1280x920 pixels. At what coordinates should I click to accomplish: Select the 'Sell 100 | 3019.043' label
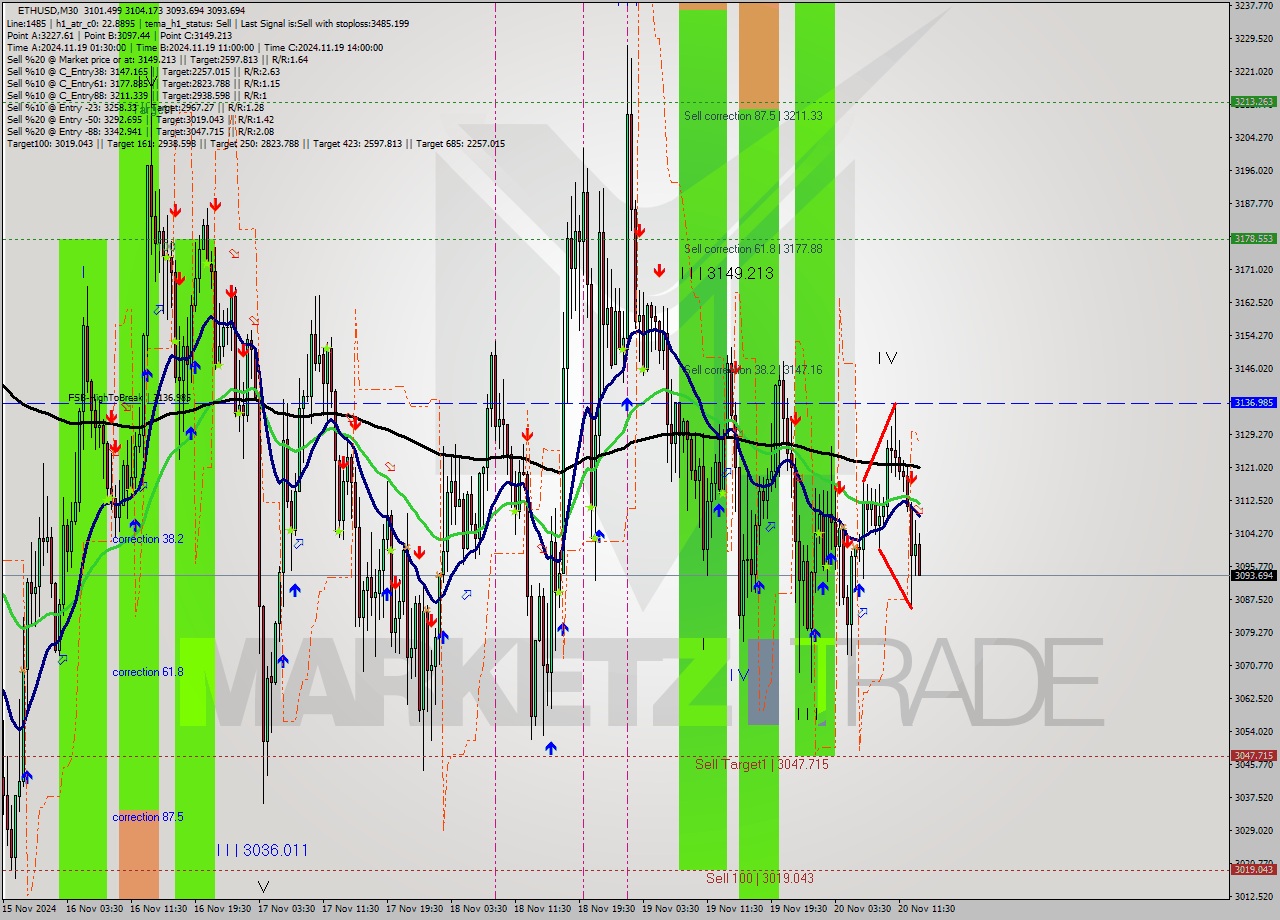pyautogui.click(x=760, y=878)
